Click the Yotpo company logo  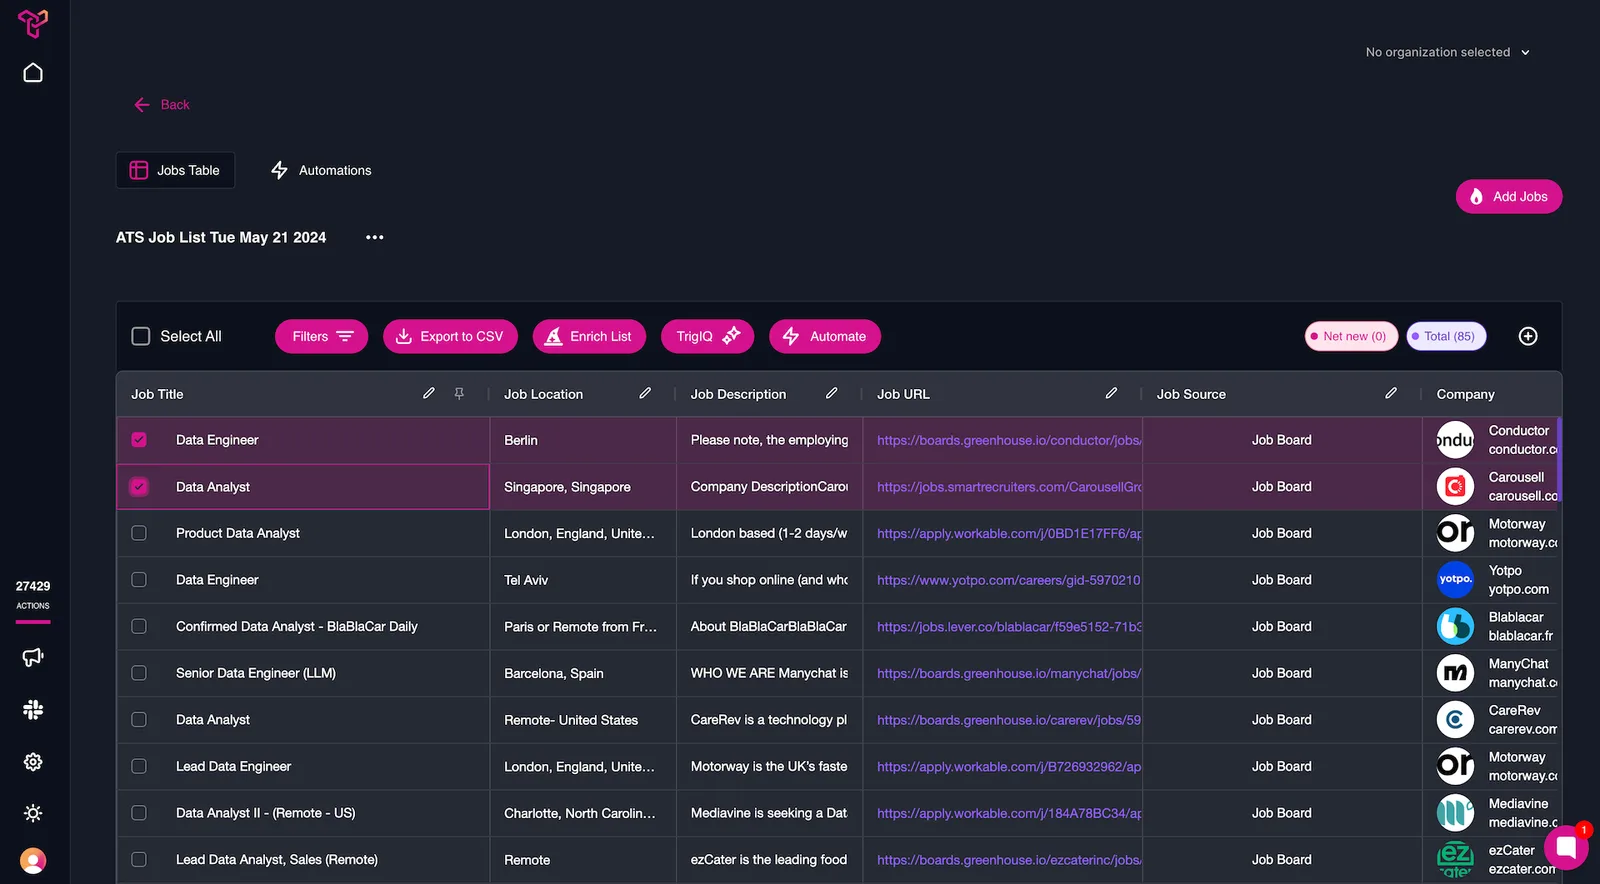pyautogui.click(x=1455, y=580)
